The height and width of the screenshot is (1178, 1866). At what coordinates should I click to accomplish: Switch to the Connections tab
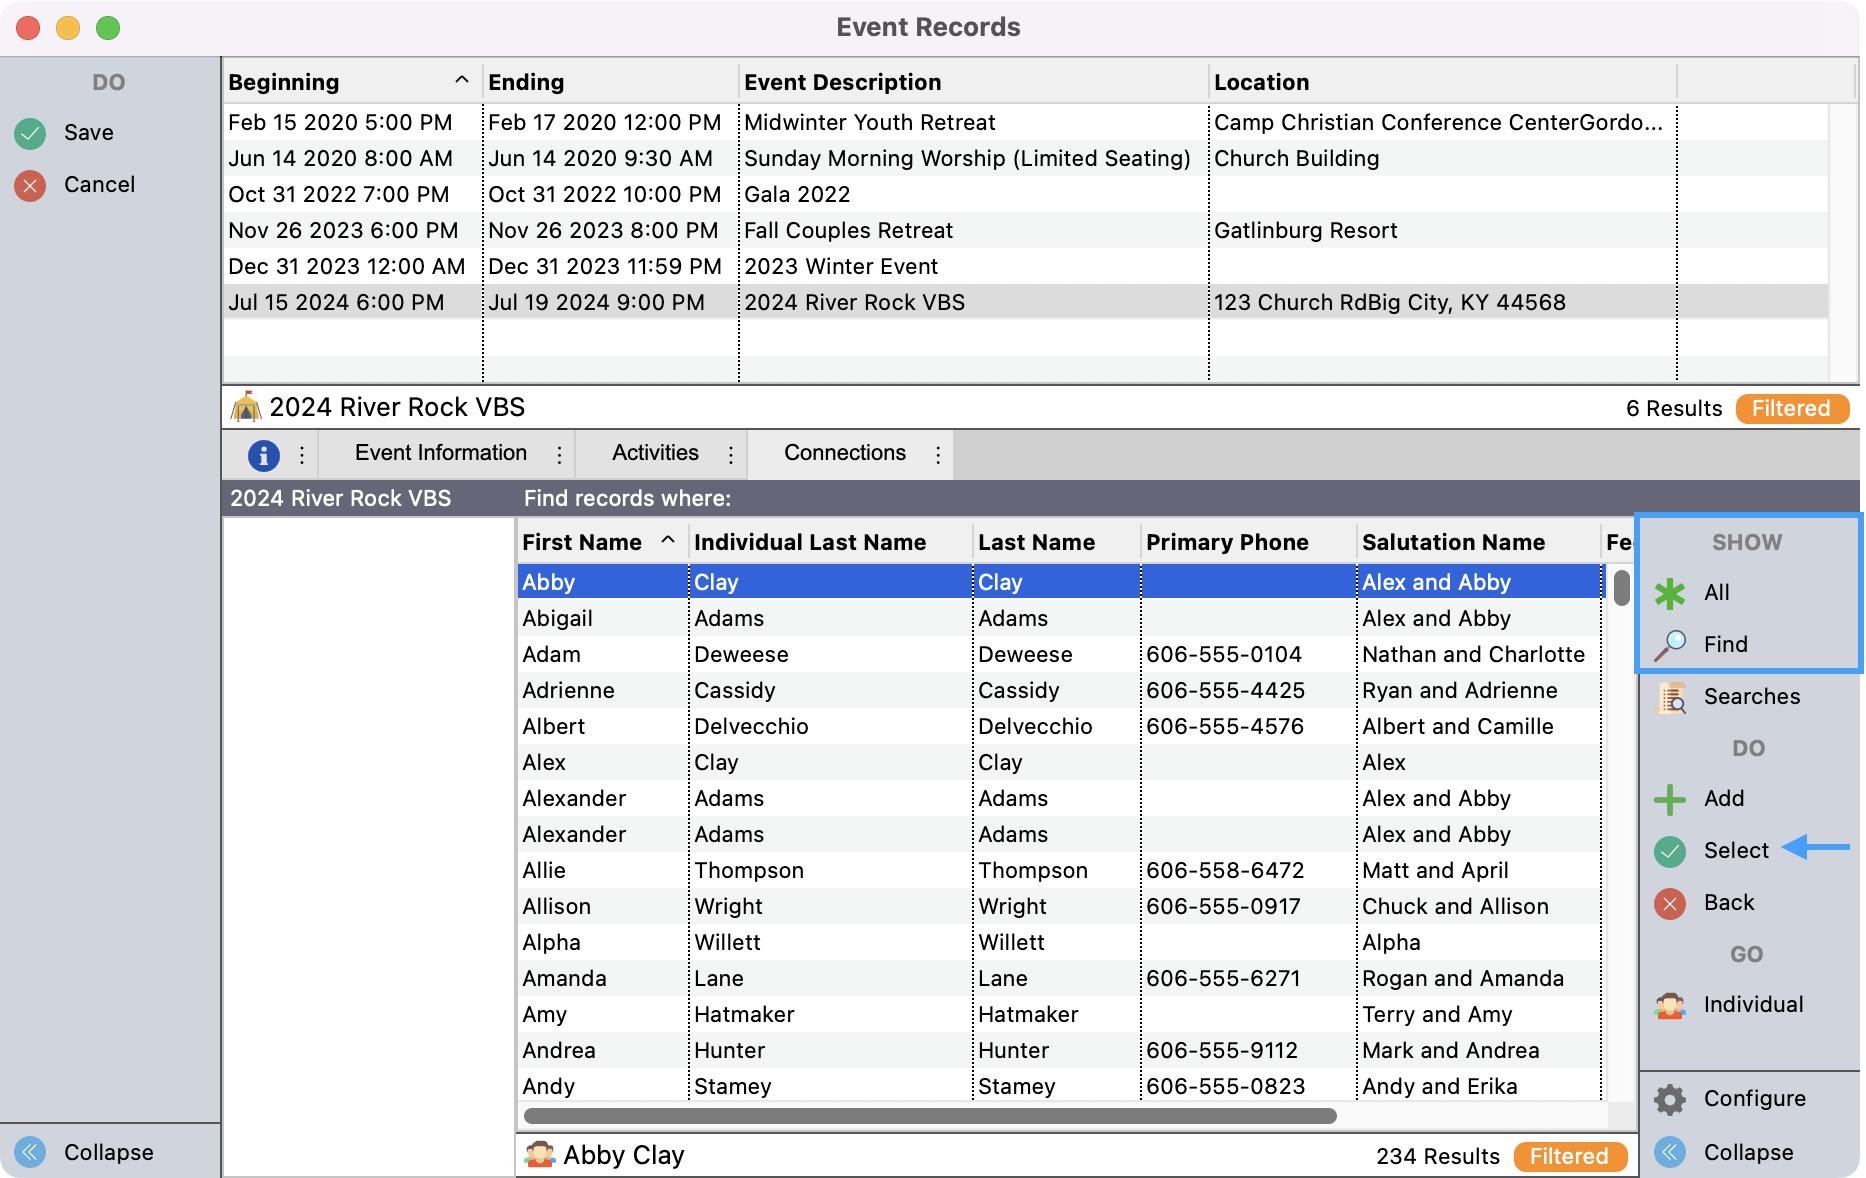pos(844,453)
